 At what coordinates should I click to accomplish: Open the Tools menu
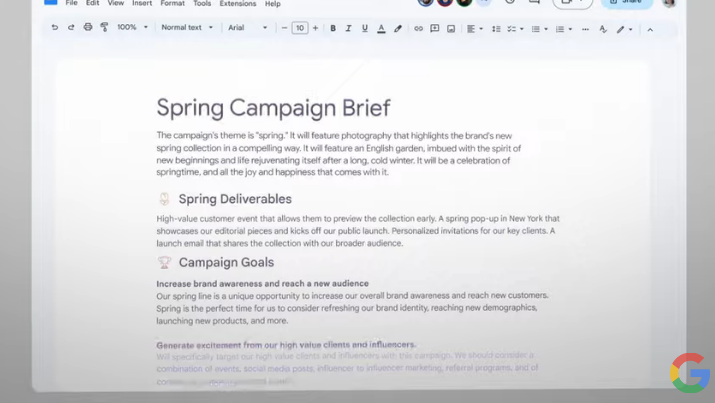point(202,3)
